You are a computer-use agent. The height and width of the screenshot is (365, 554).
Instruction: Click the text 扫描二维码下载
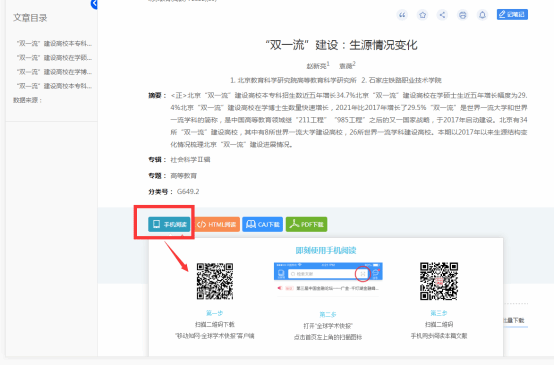click(x=215, y=324)
